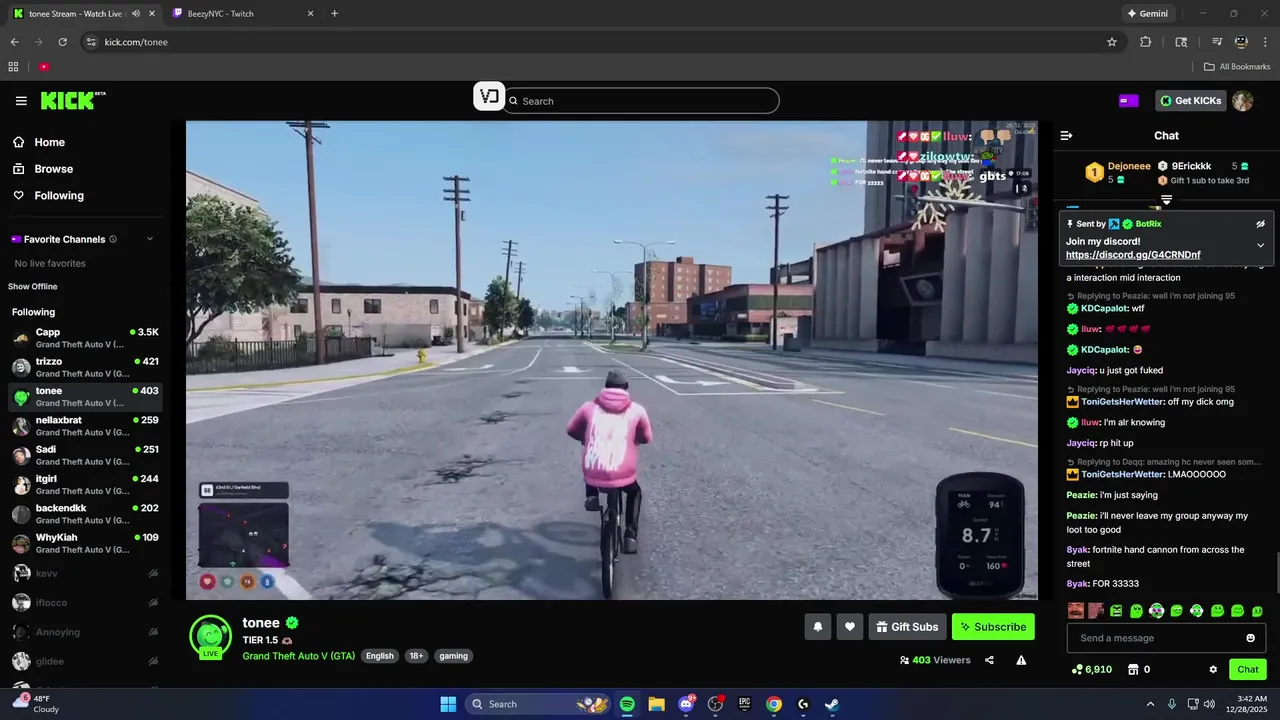
Task: Focus the Kick search field
Action: click(641, 101)
